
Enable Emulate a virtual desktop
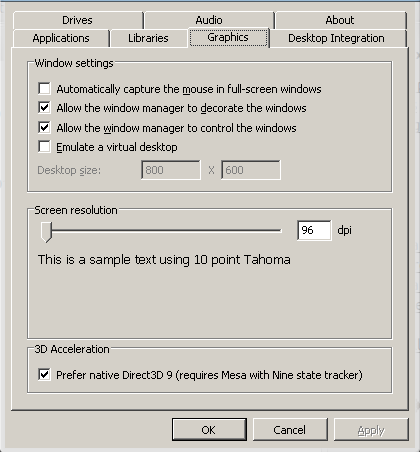tap(44, 147)
